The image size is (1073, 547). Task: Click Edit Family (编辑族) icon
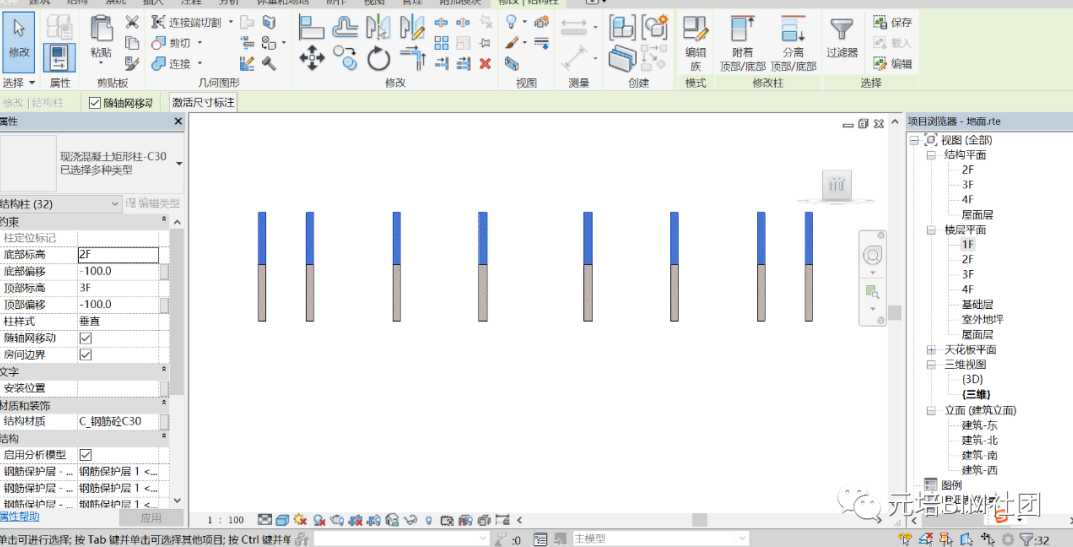pos(695,38)
